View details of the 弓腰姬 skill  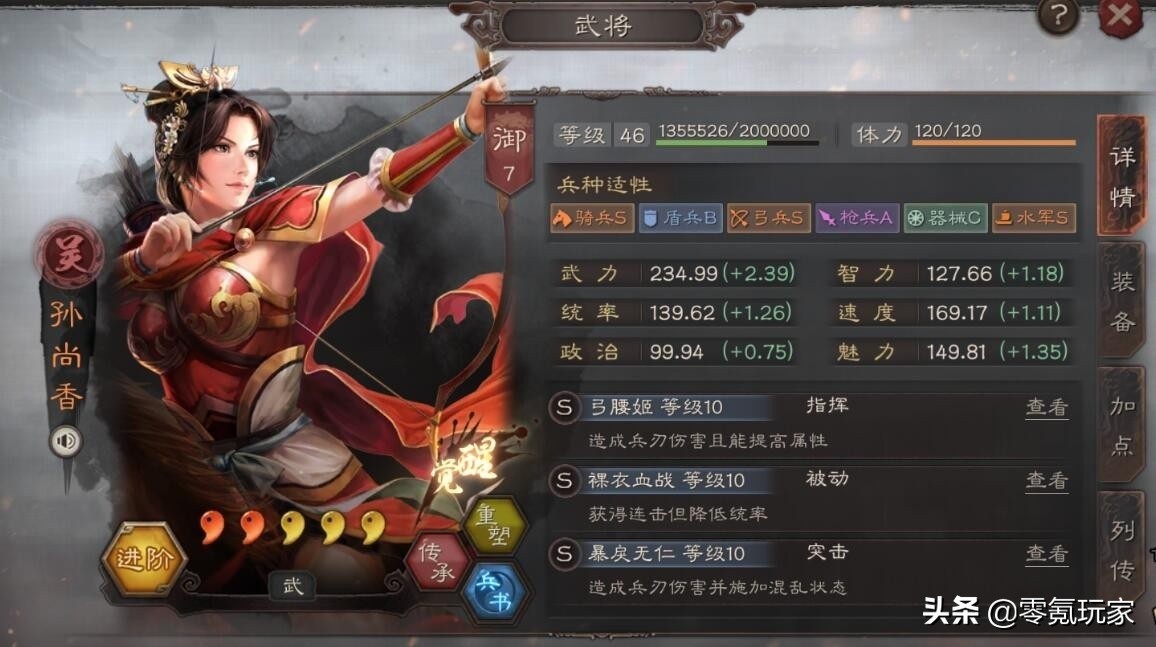pos(1047,407)
